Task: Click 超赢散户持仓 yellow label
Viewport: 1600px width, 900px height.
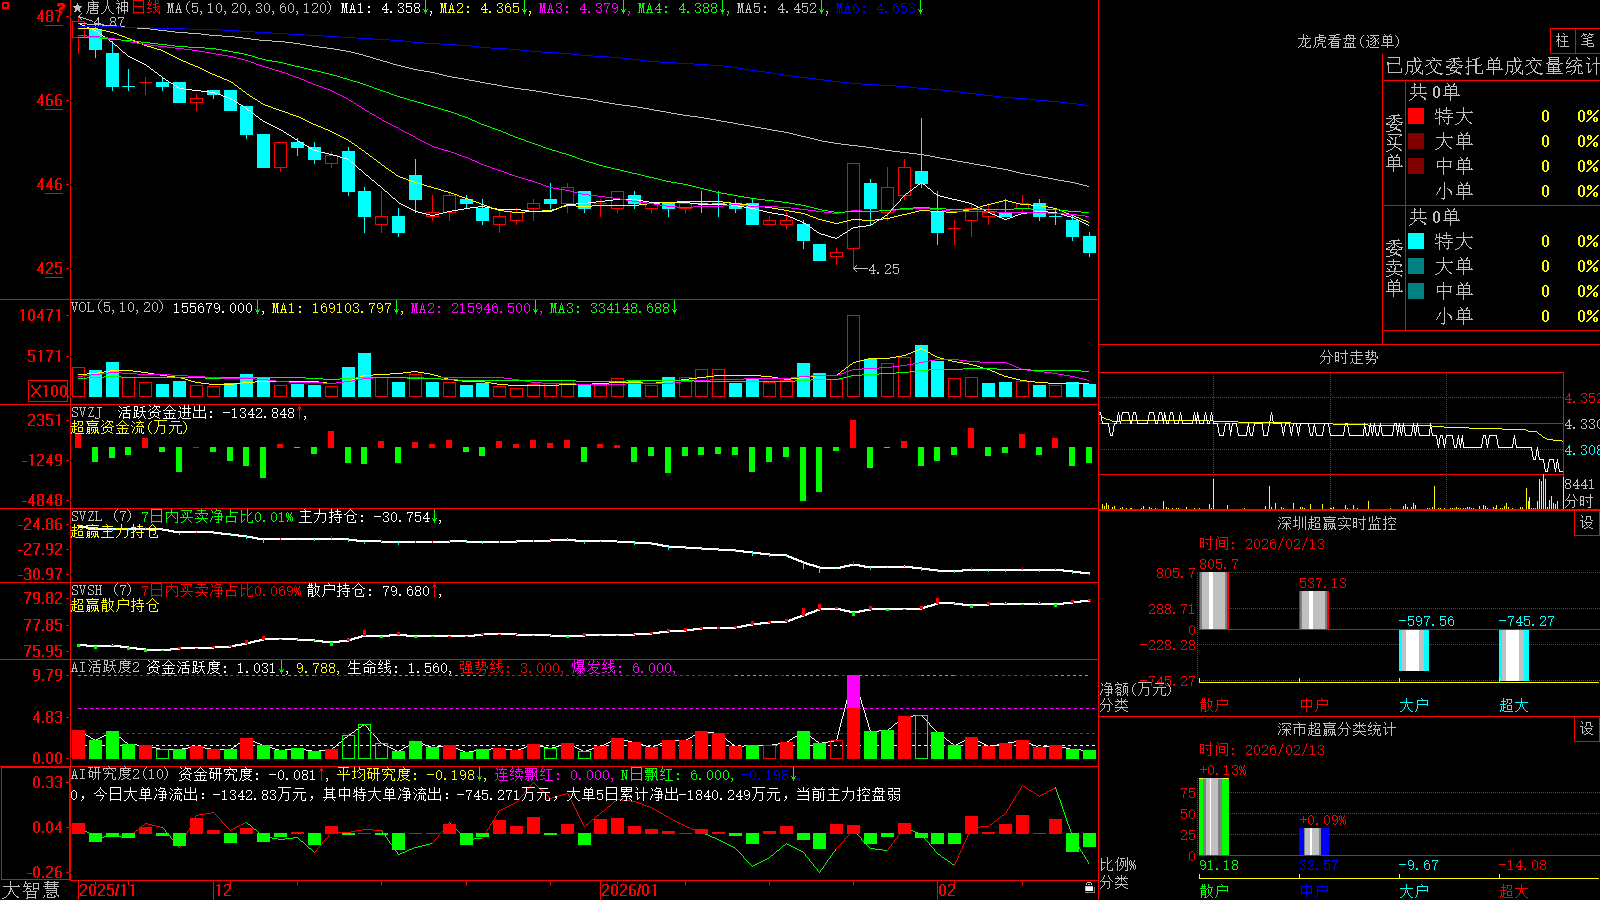Action: pyautogui.click(x=115, y=606)
